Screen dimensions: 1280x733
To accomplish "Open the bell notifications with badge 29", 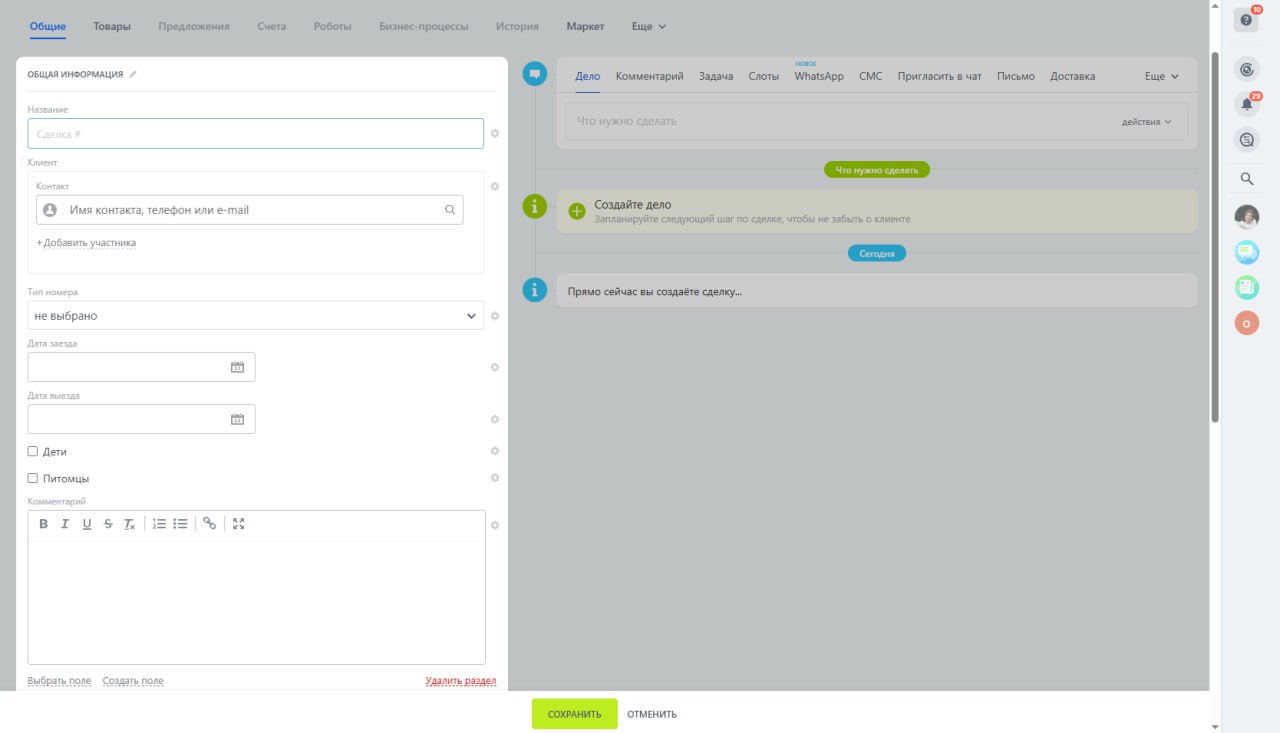I will (x=1246, y=104).
